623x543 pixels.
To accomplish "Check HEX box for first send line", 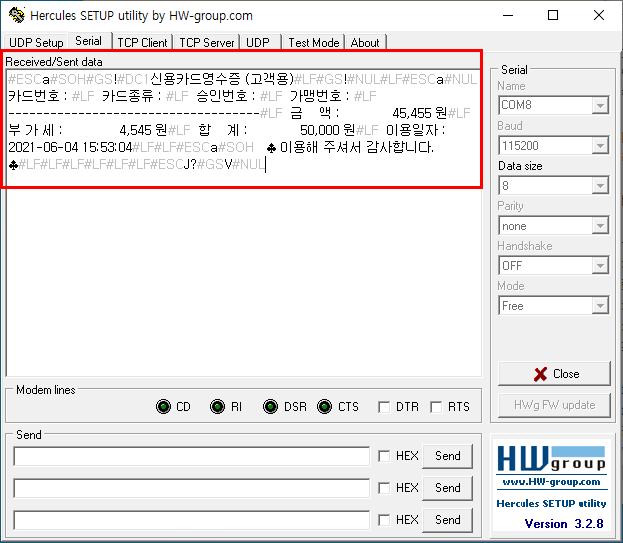I will pyautogui.click(x=384, y=456).
